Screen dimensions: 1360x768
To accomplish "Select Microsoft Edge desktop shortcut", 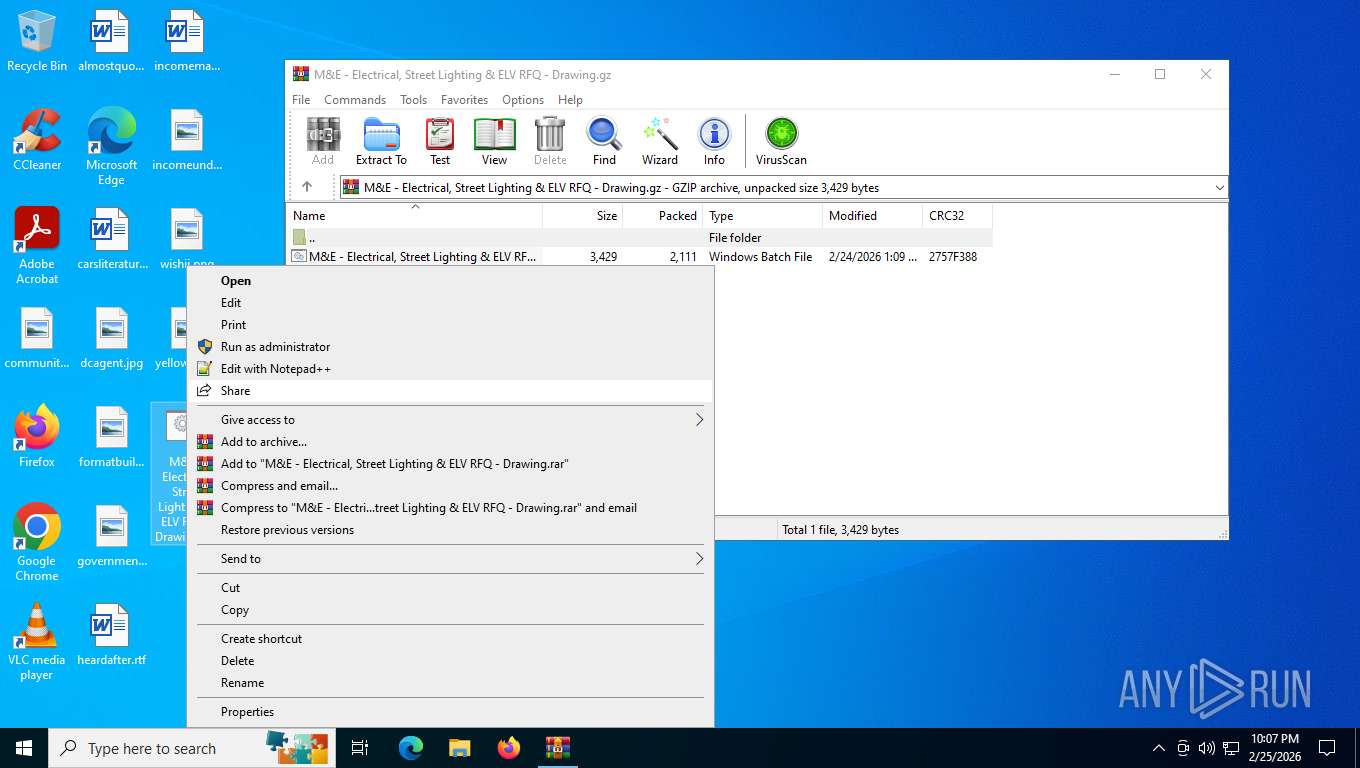I will (111, 147).
